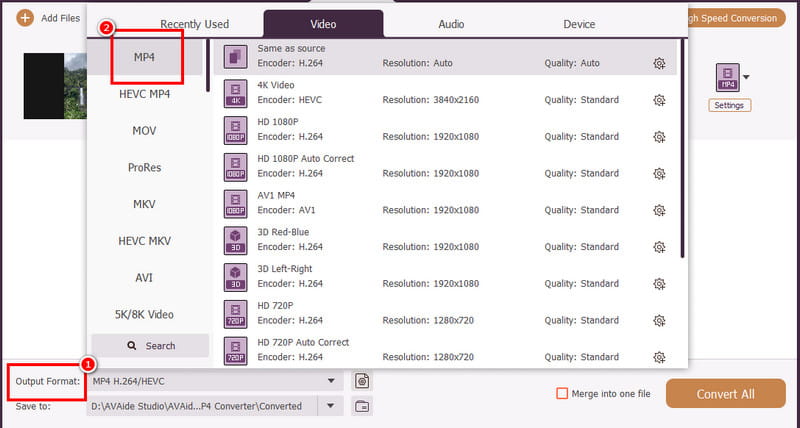Click the Settings button under format icon

pos(730,105)
